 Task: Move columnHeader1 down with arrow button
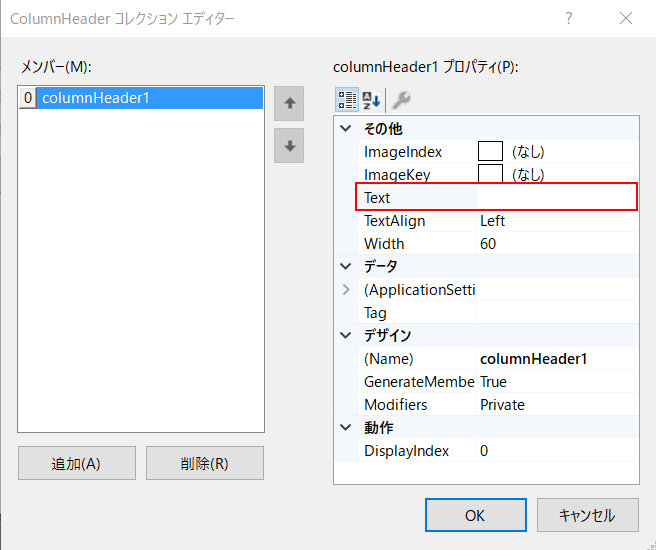289,146
